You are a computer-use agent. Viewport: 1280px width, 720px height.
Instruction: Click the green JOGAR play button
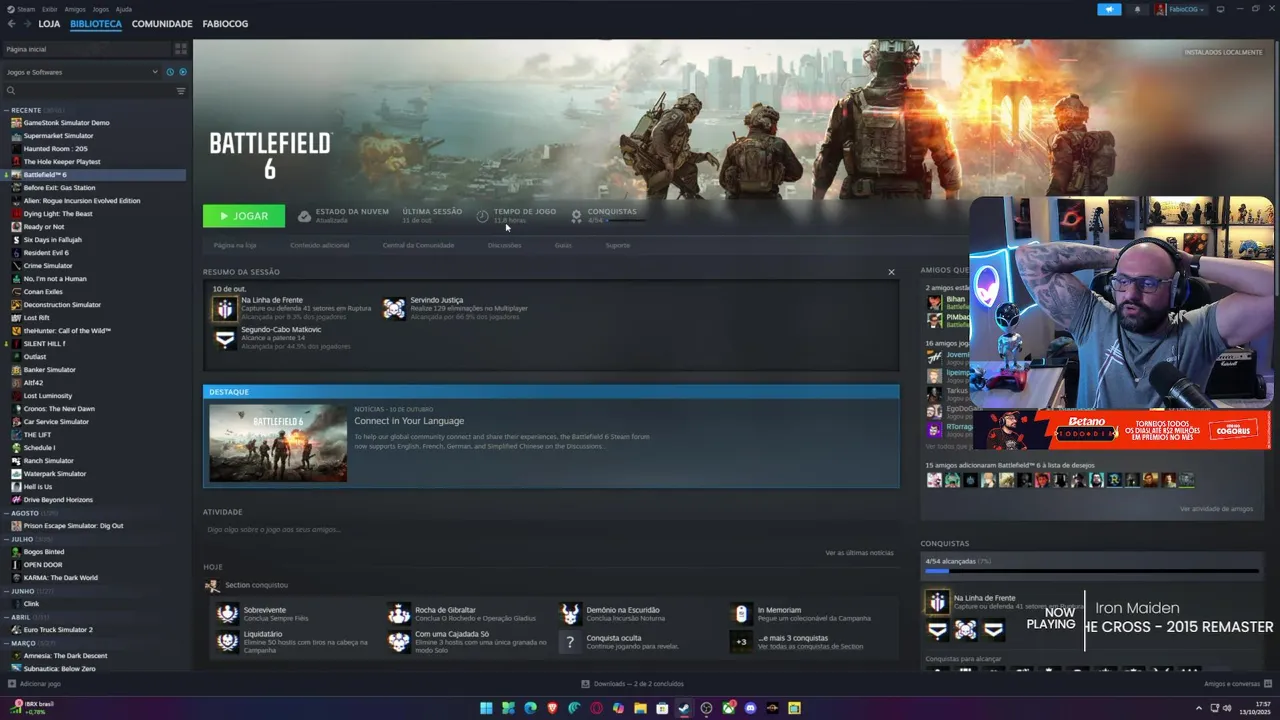244,216
